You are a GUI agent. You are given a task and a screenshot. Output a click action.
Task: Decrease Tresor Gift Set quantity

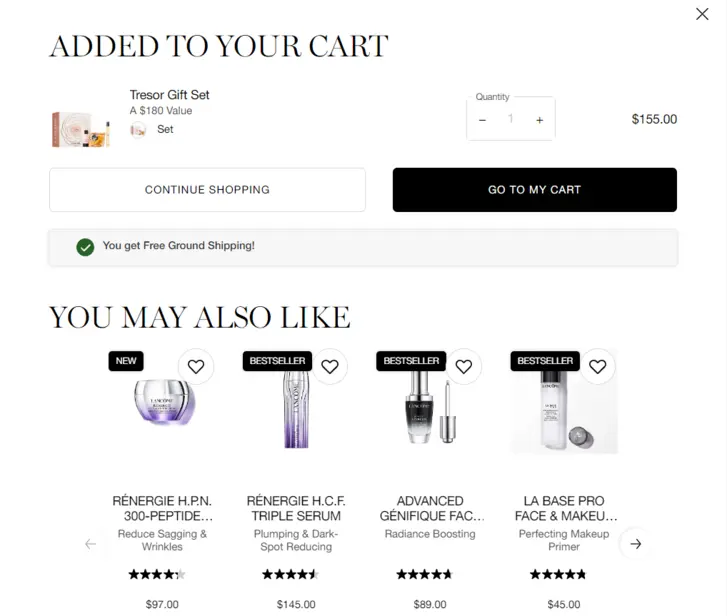[483, 120]
